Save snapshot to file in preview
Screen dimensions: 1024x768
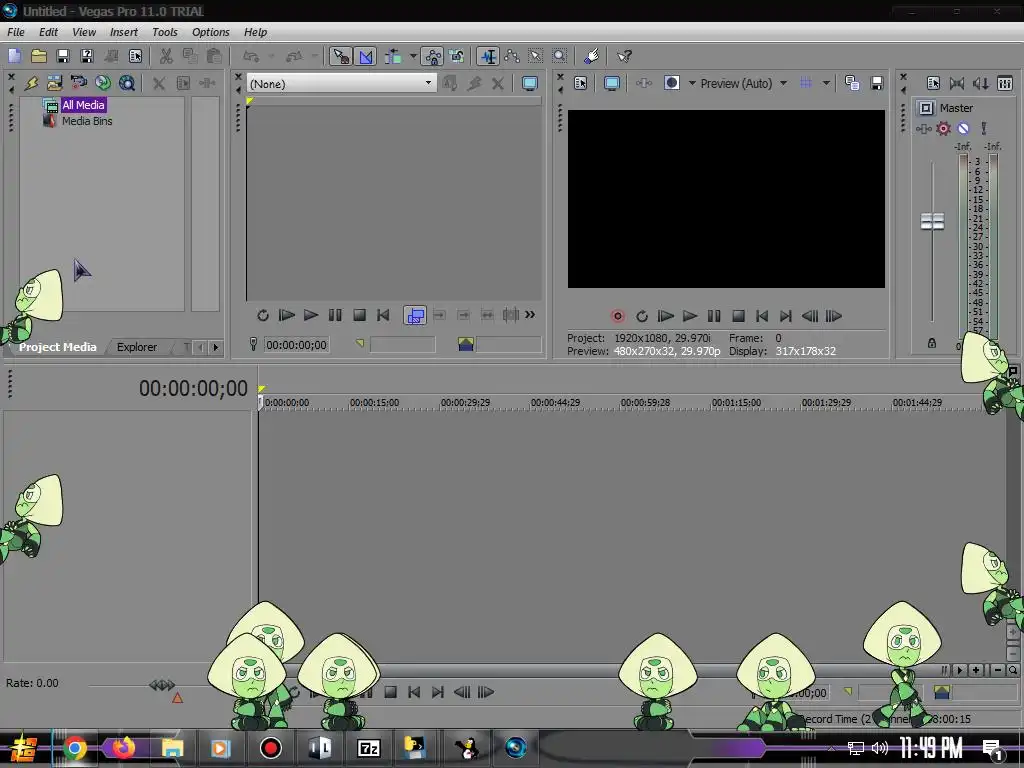click(876, 83)
